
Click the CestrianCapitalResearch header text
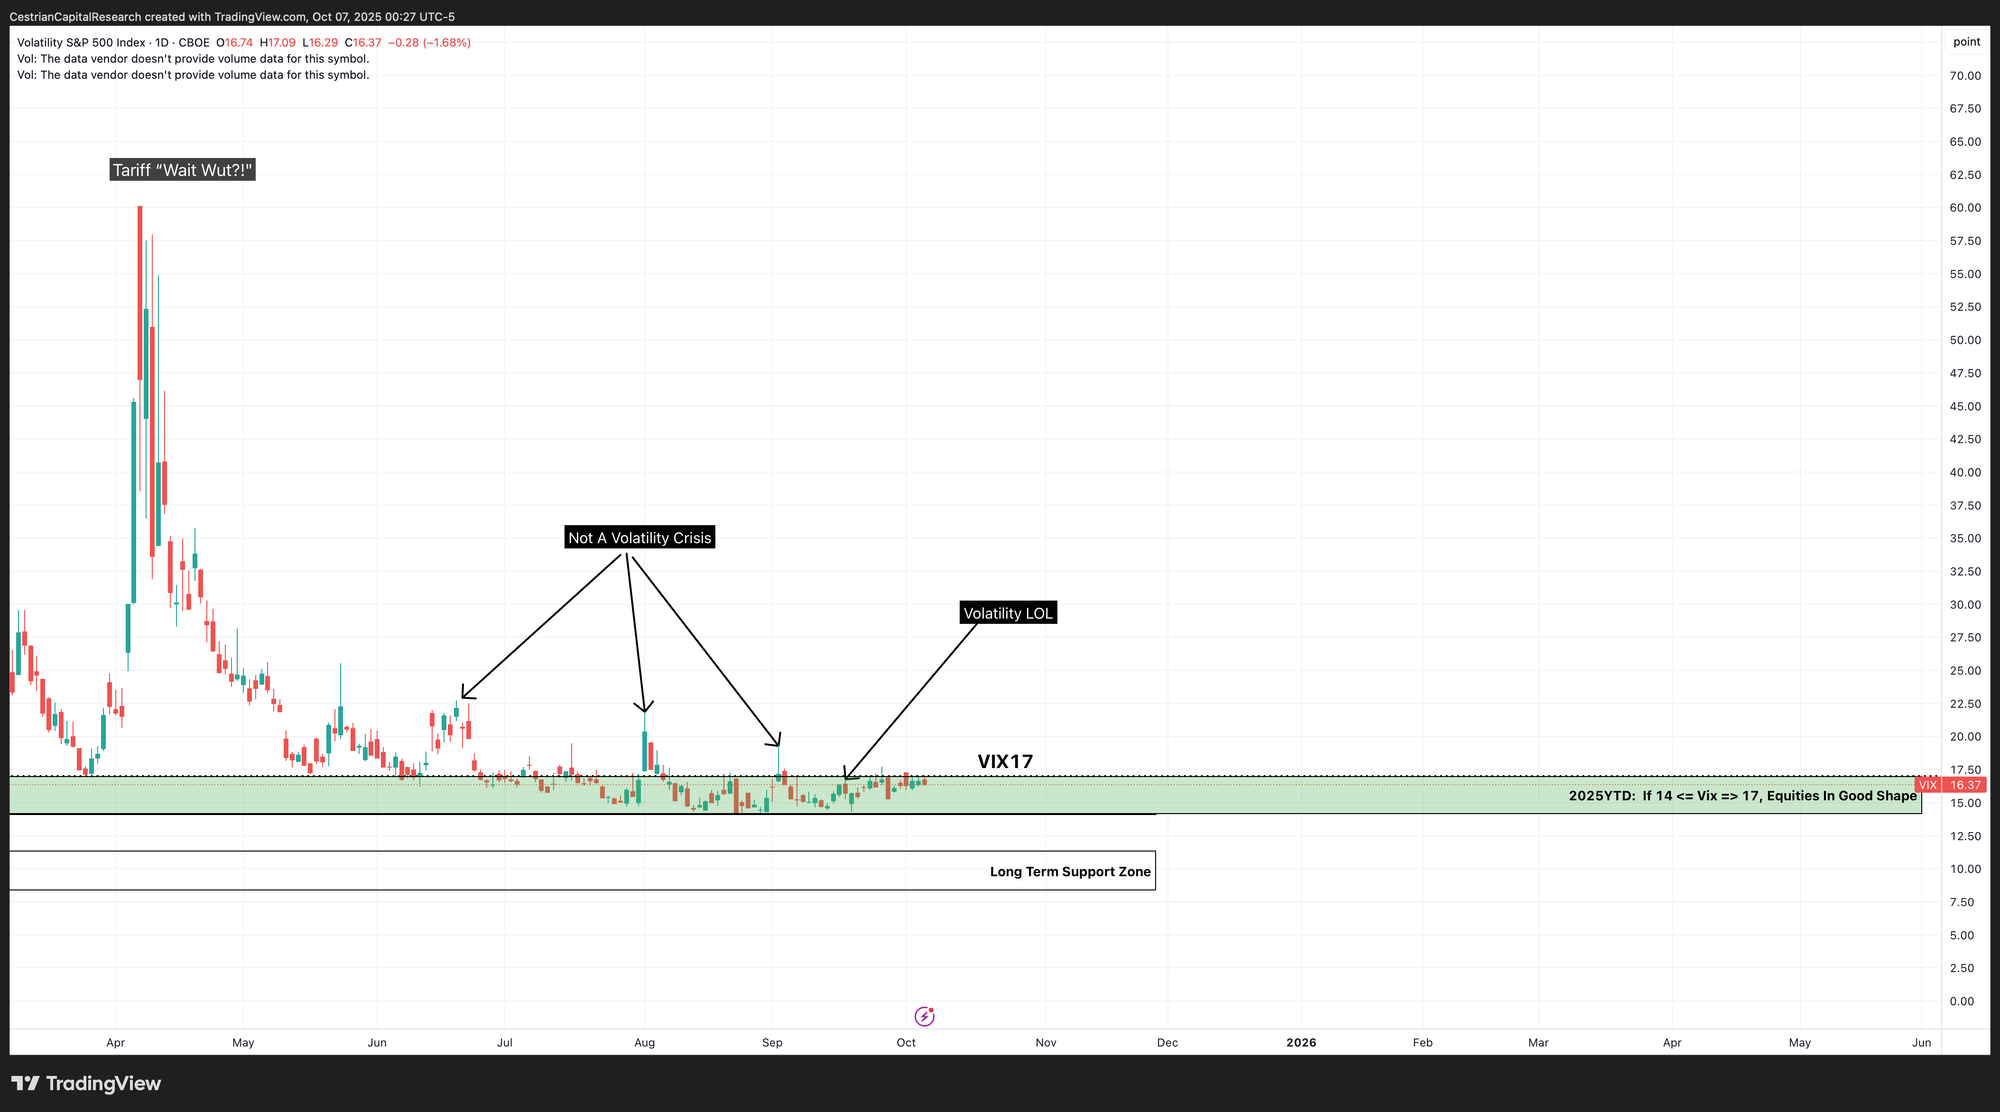pyautogui.click(x=74, y=17)
